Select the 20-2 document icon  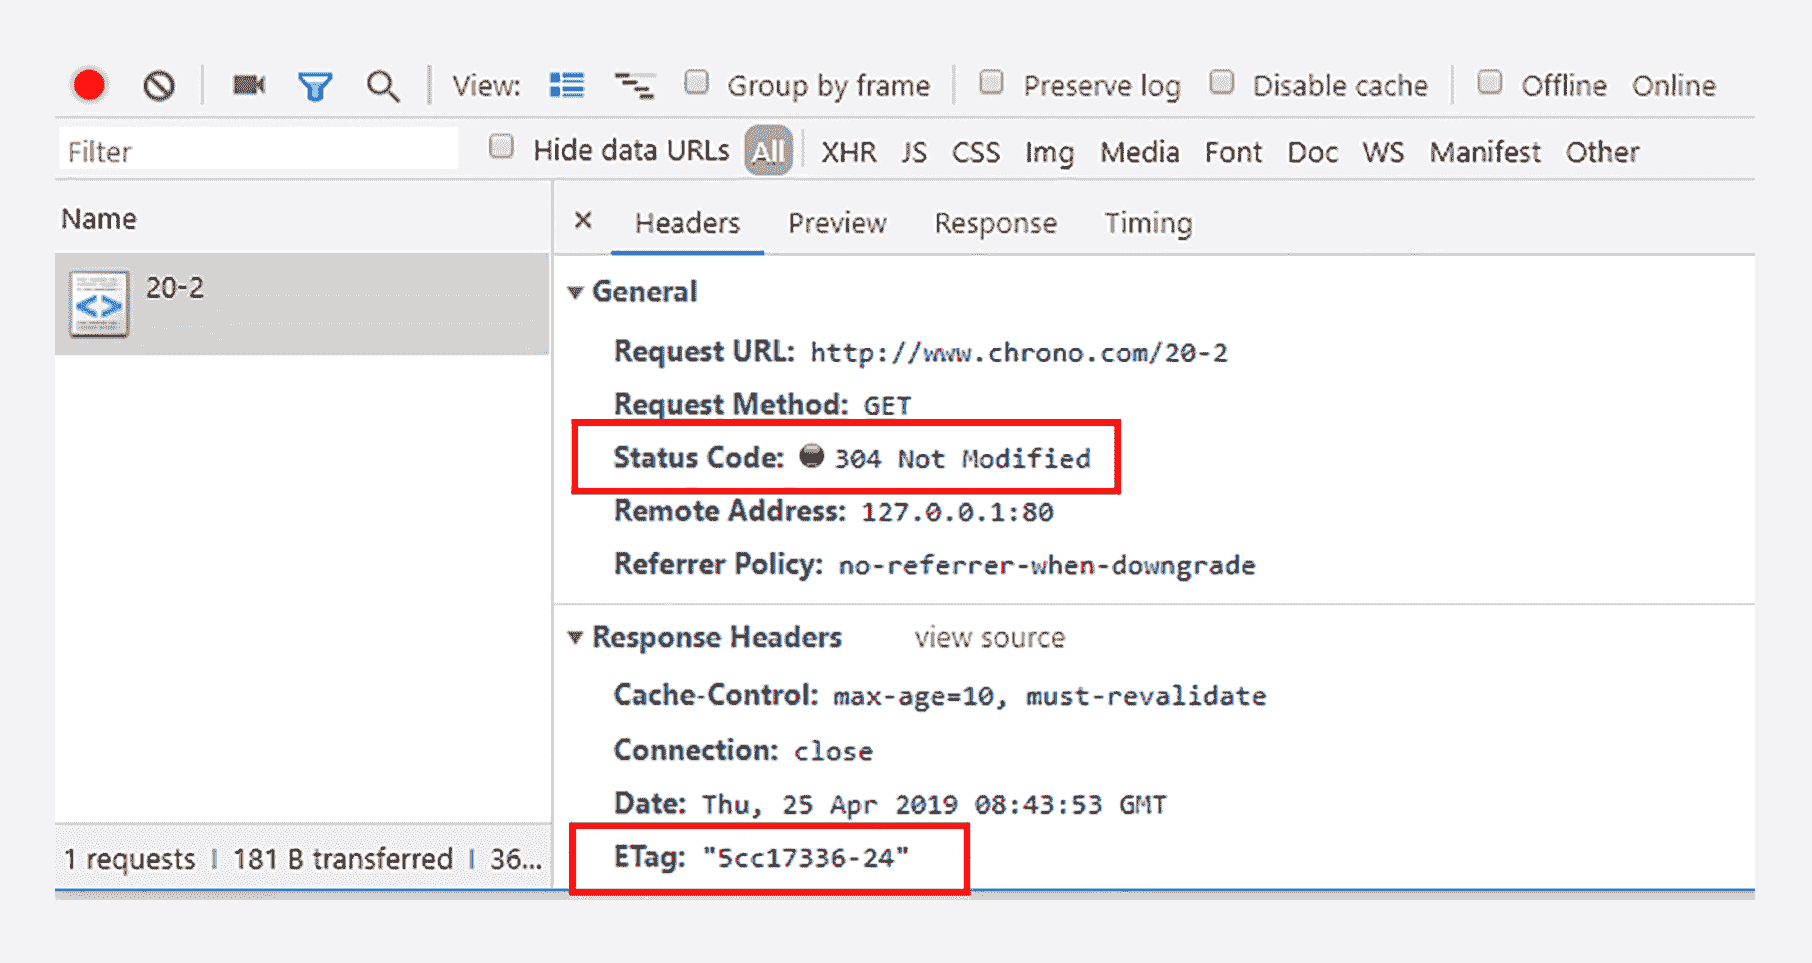[x=99, y=304]
